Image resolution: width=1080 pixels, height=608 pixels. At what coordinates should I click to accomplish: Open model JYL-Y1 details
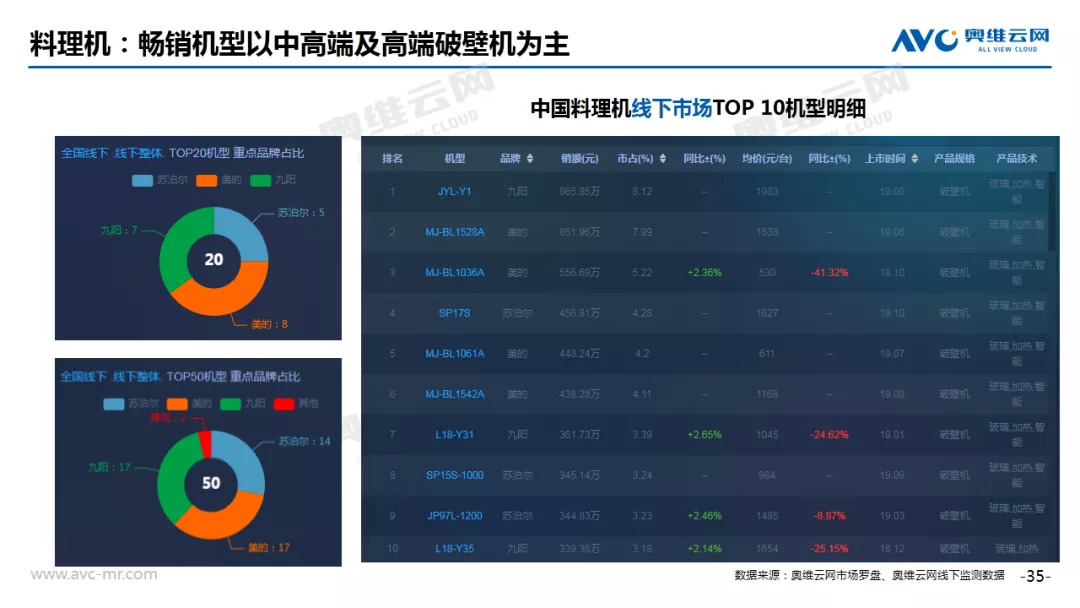coord(455,191)
